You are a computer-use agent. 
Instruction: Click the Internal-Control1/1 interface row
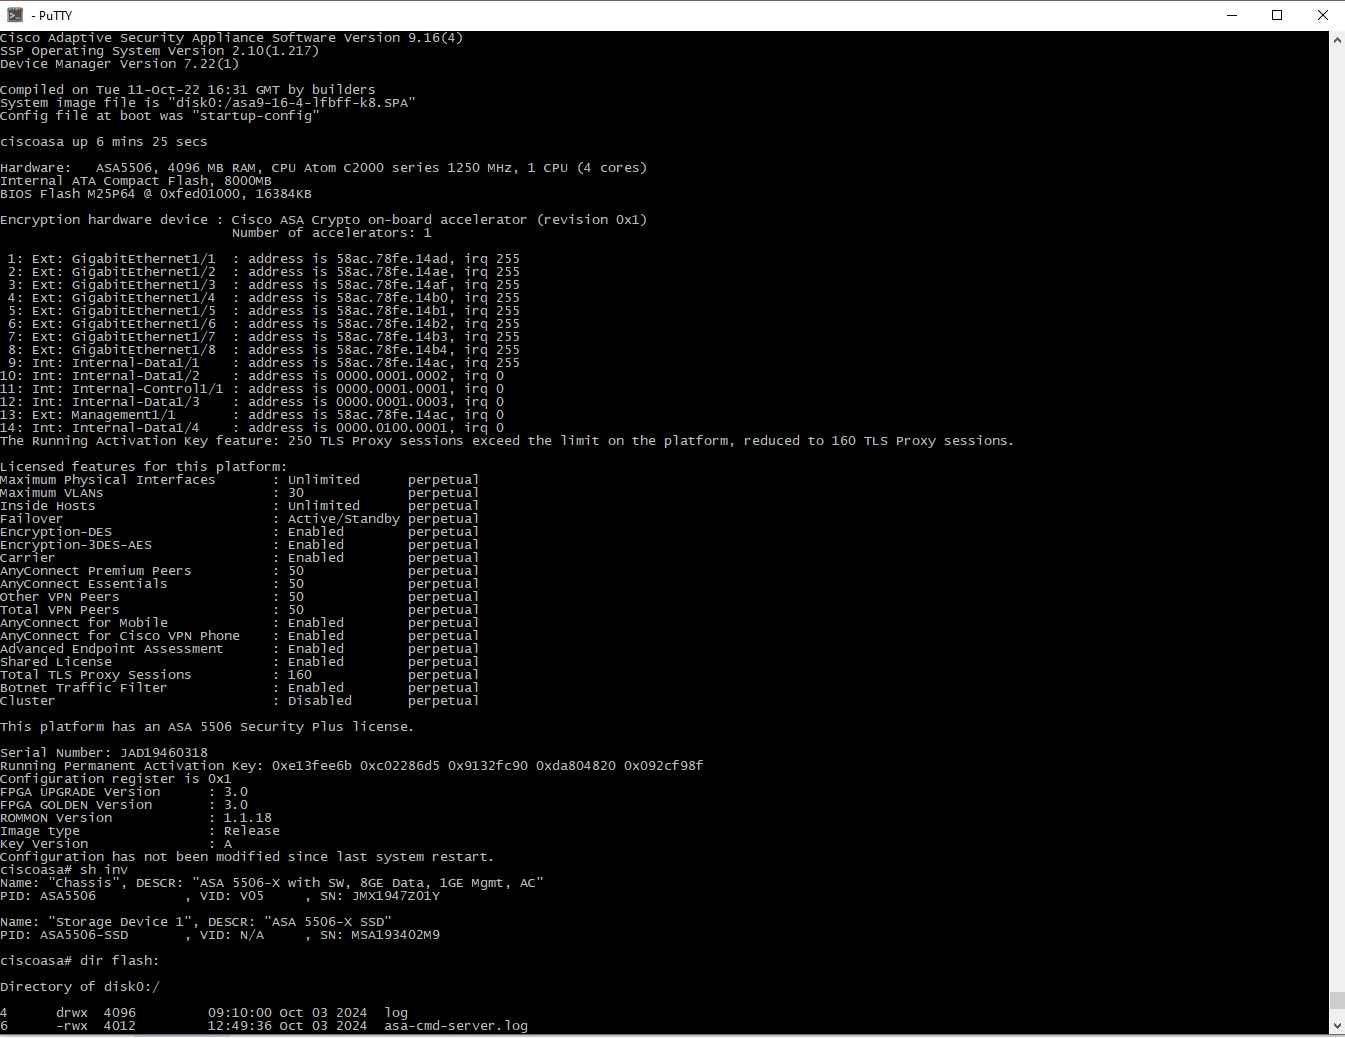(x=252, y=389)
